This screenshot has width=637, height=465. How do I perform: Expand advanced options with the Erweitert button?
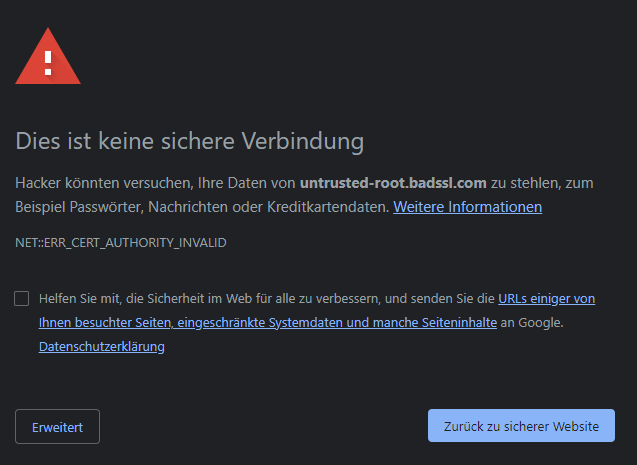[57, 427]
